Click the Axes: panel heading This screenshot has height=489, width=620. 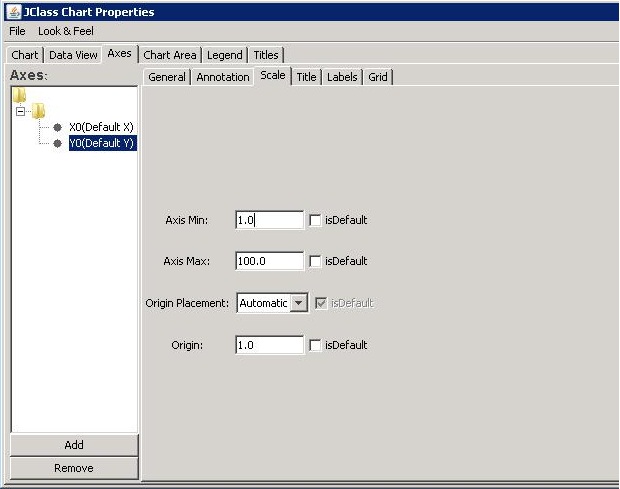(28, 75)
